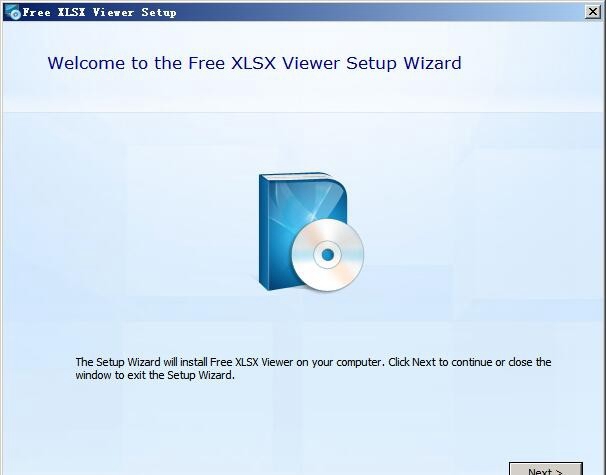Click "Free XLSX Viewer" in the description
The image size is (606, 475).
pyautogui.click(x=252, y=362)
